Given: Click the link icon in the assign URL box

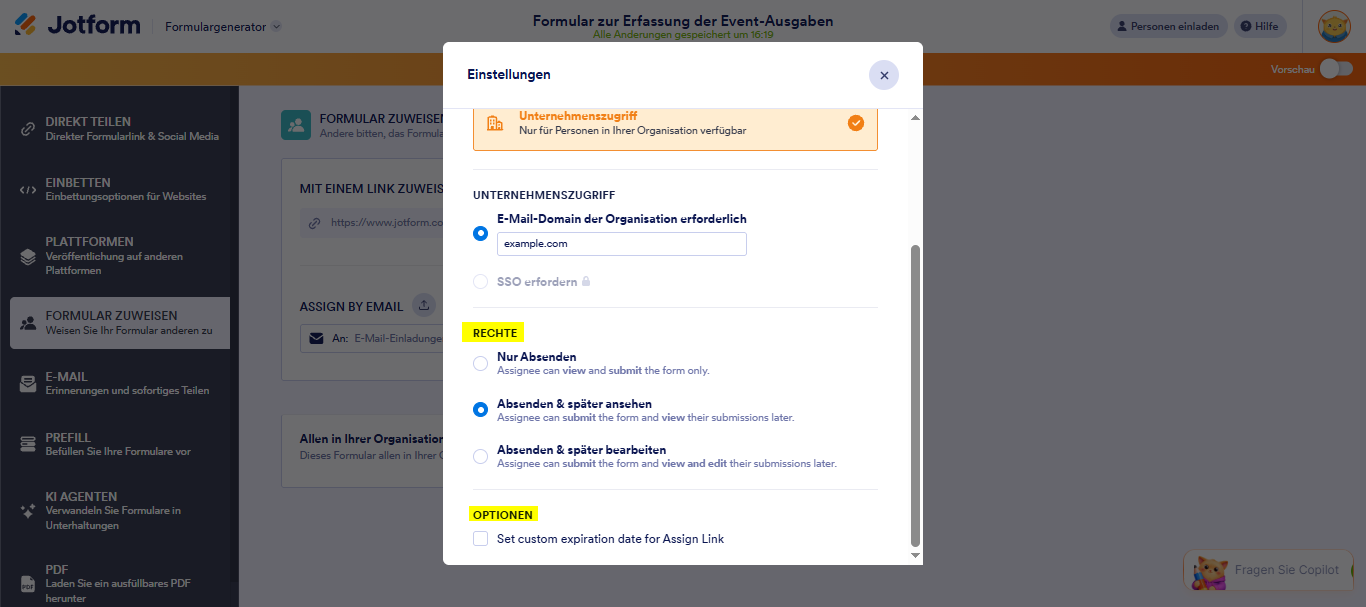Looking at the screenshot, I should point(315,223).
